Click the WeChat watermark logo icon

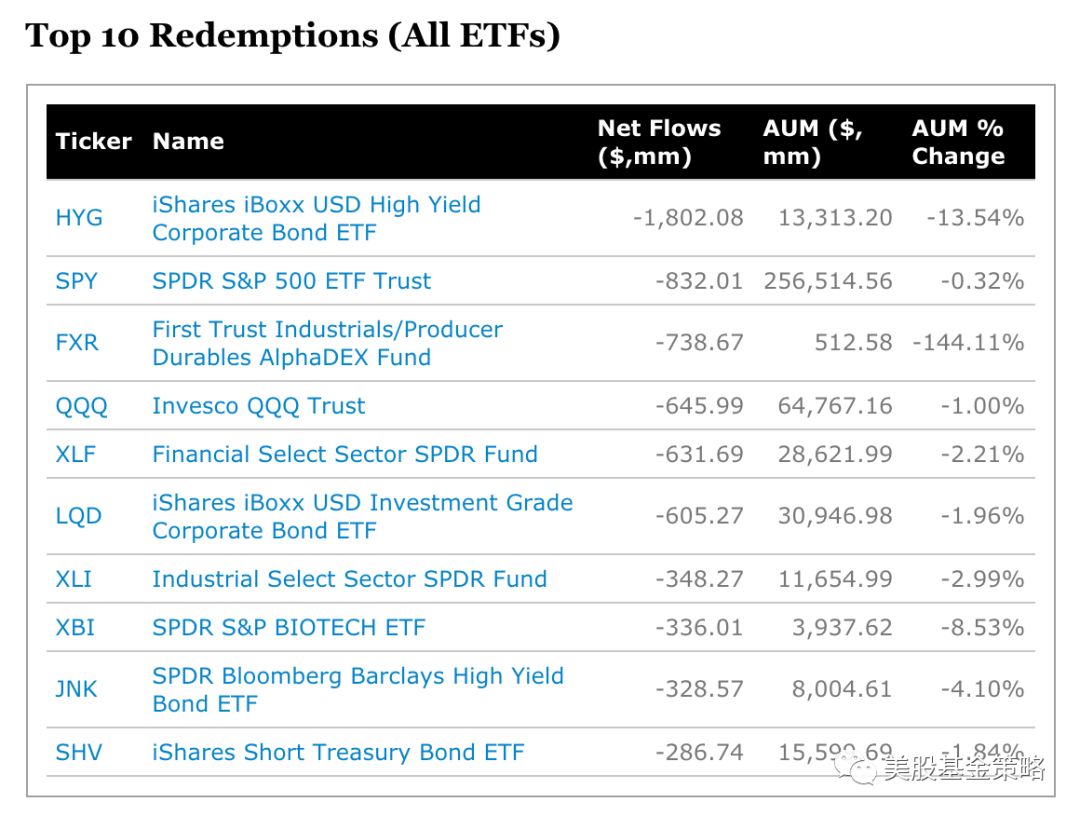tap(860, 769)
